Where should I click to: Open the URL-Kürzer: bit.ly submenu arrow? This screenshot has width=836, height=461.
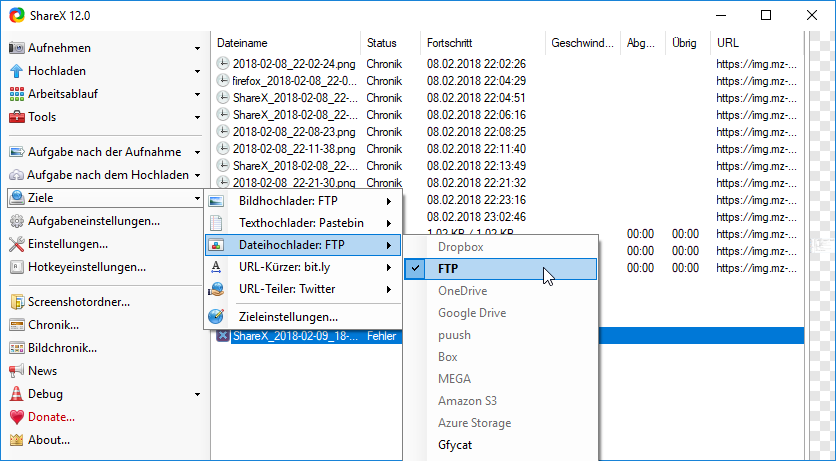pyautogui.click(x=389, y=267)
